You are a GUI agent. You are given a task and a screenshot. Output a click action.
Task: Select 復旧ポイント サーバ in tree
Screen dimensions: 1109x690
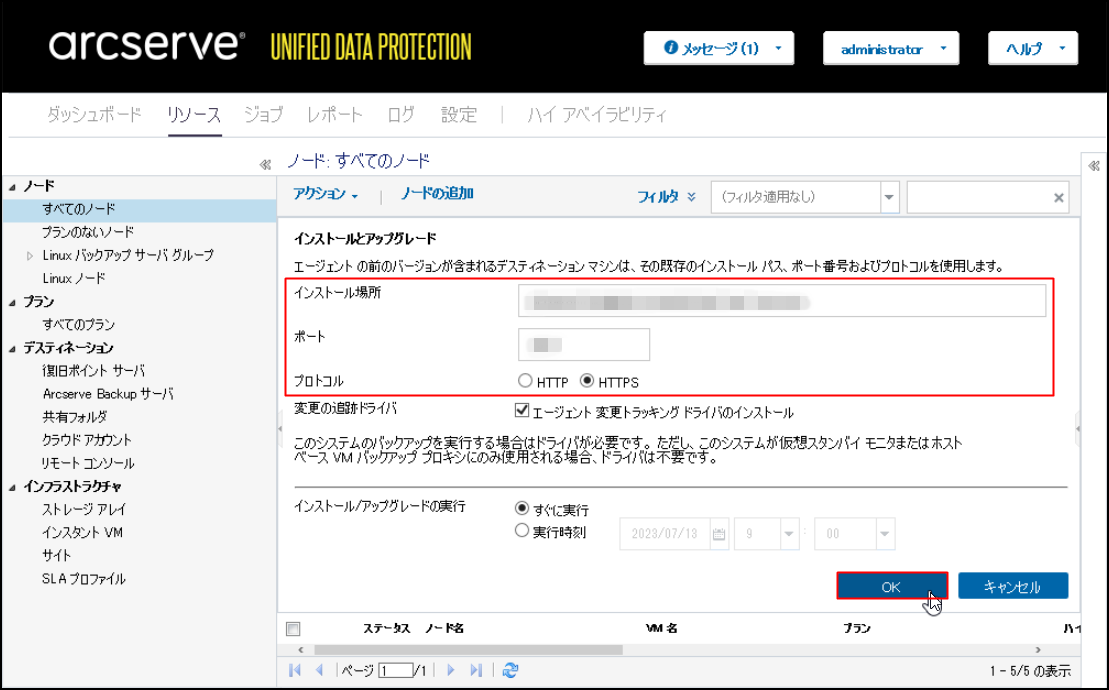point(93,370)
